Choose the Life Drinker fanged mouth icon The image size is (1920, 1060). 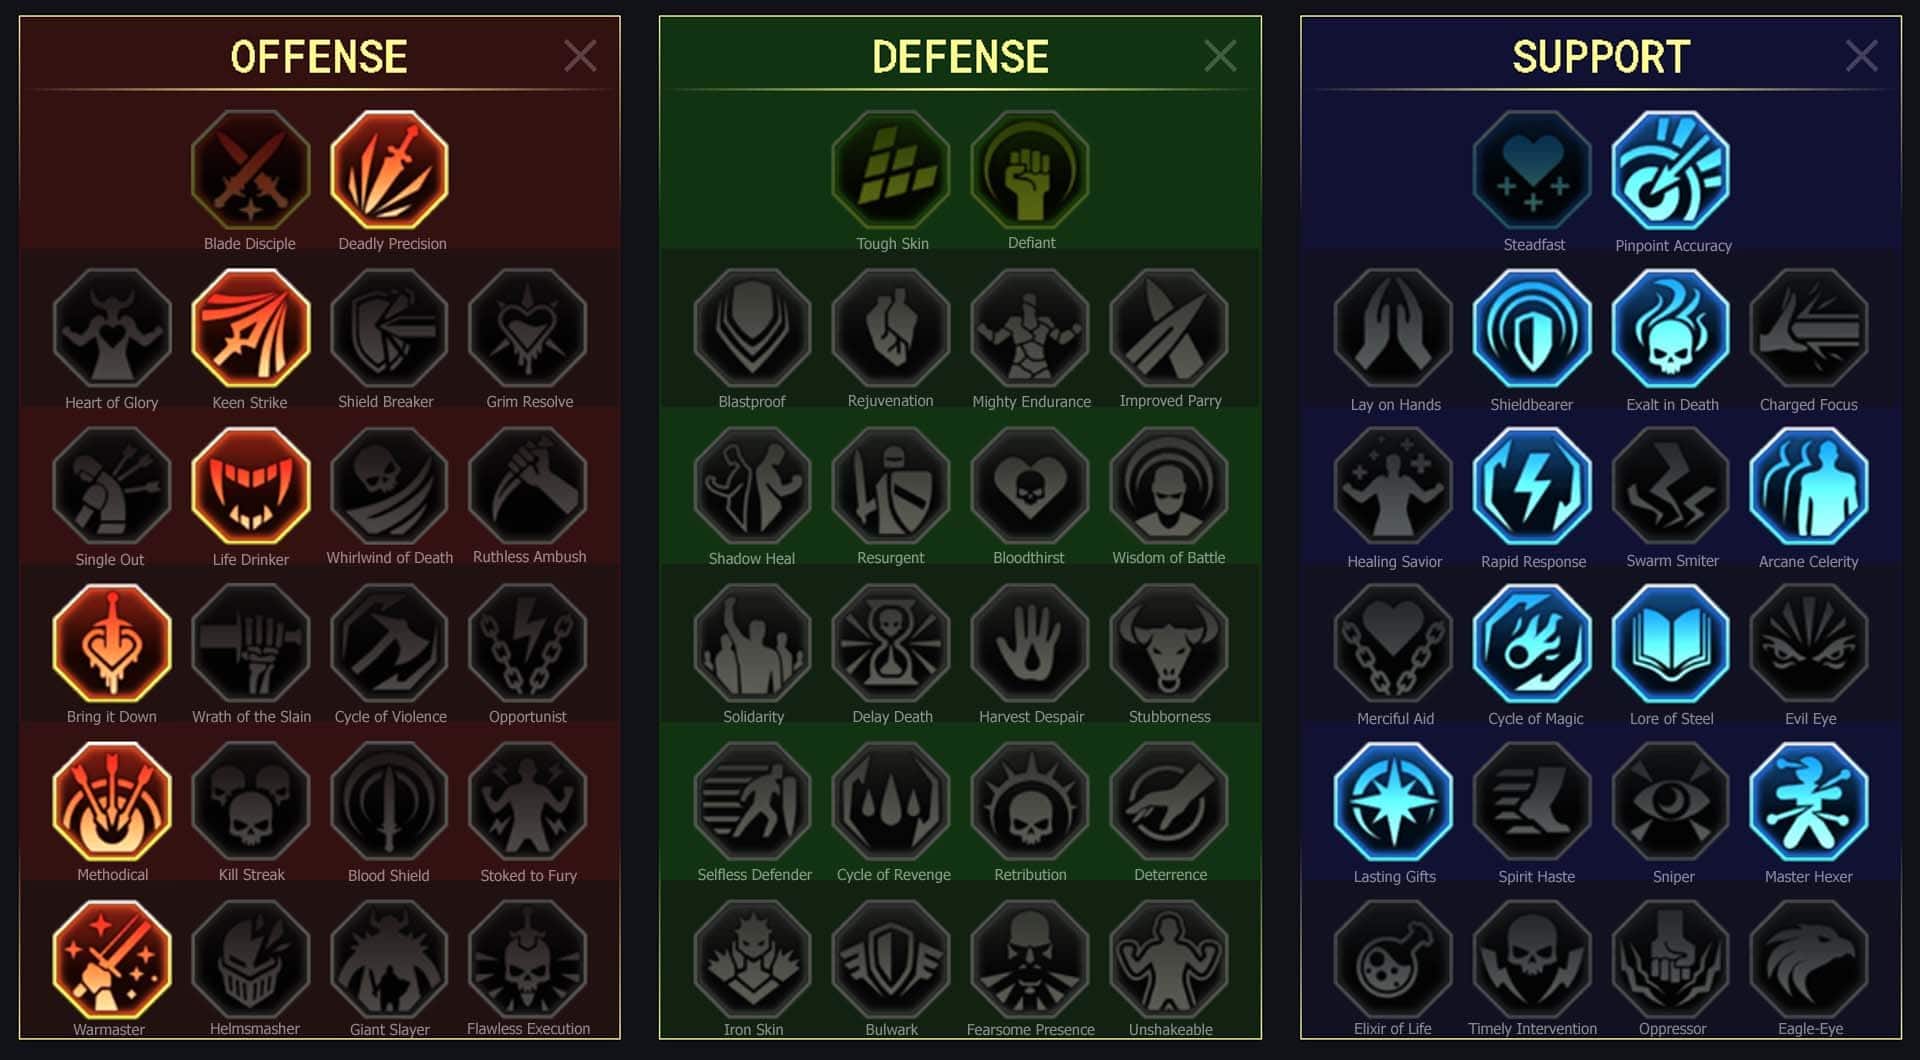coord(251,486)
